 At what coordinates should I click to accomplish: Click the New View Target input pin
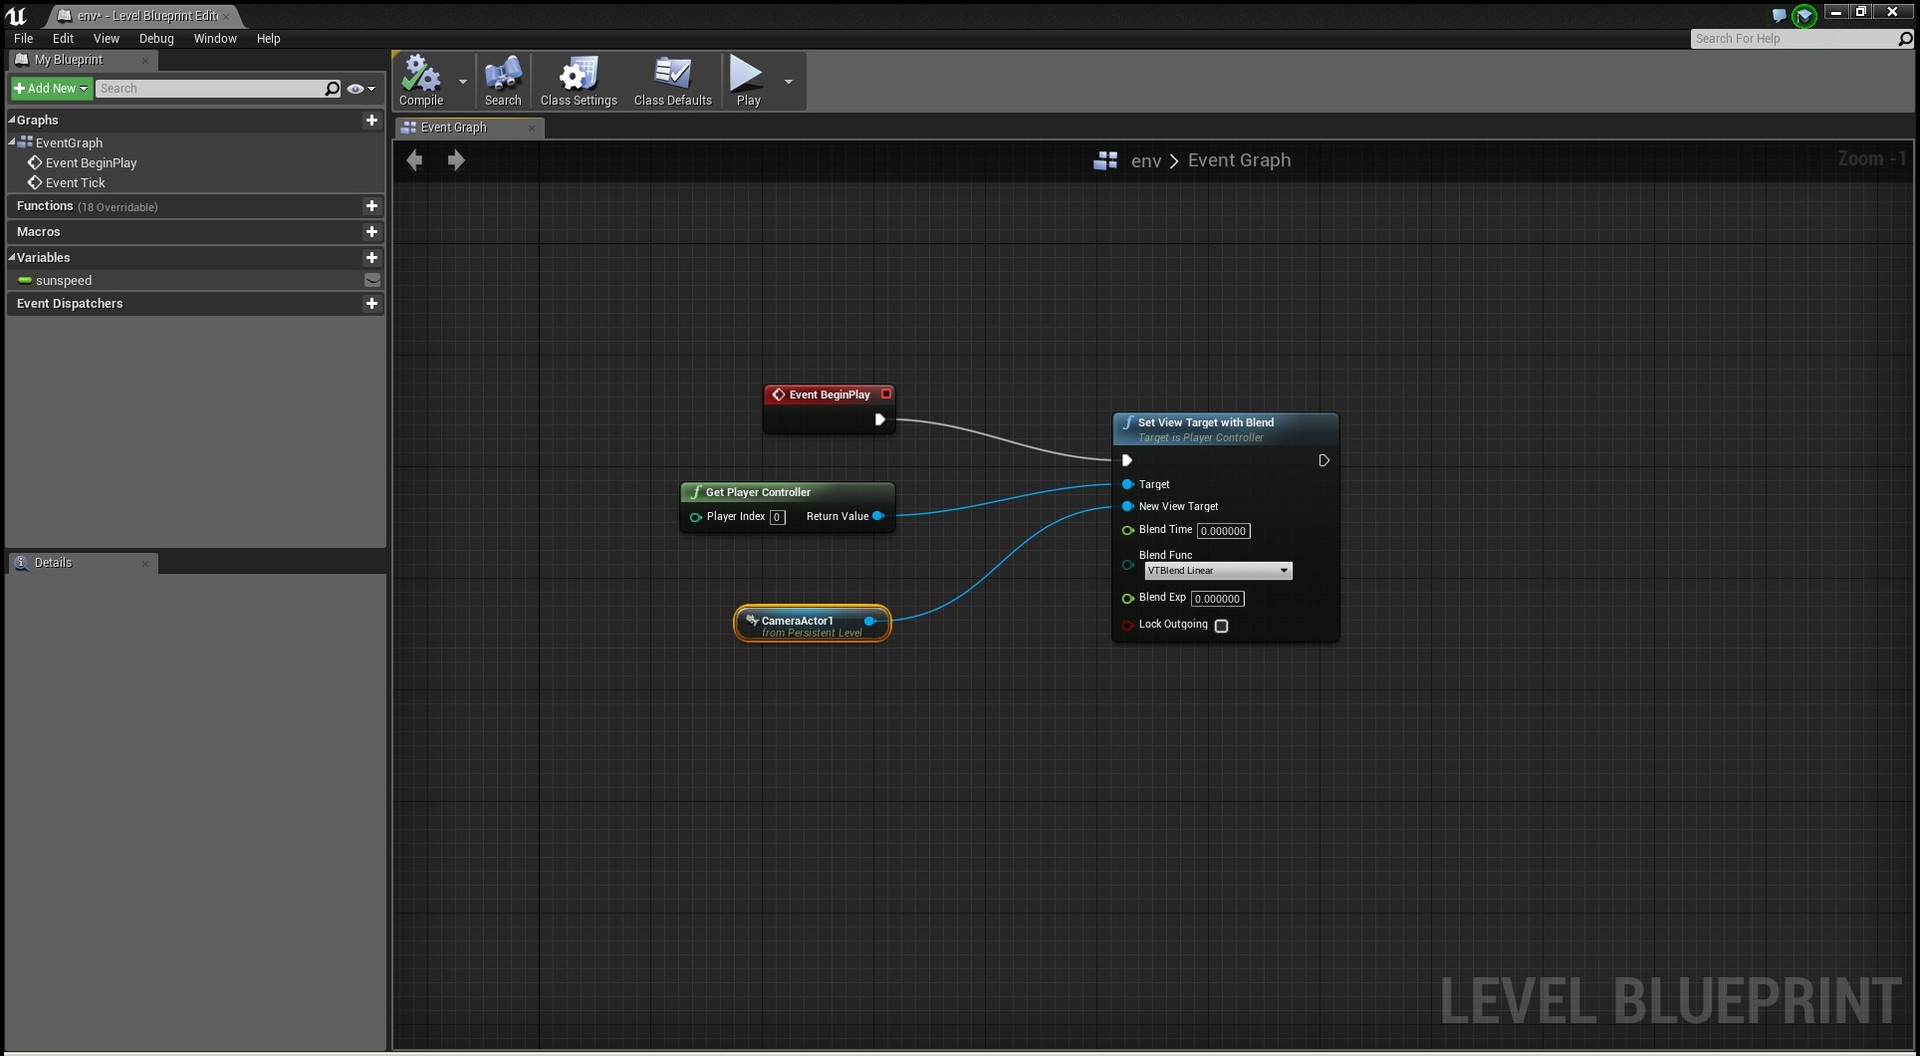tap(1128, 506)
